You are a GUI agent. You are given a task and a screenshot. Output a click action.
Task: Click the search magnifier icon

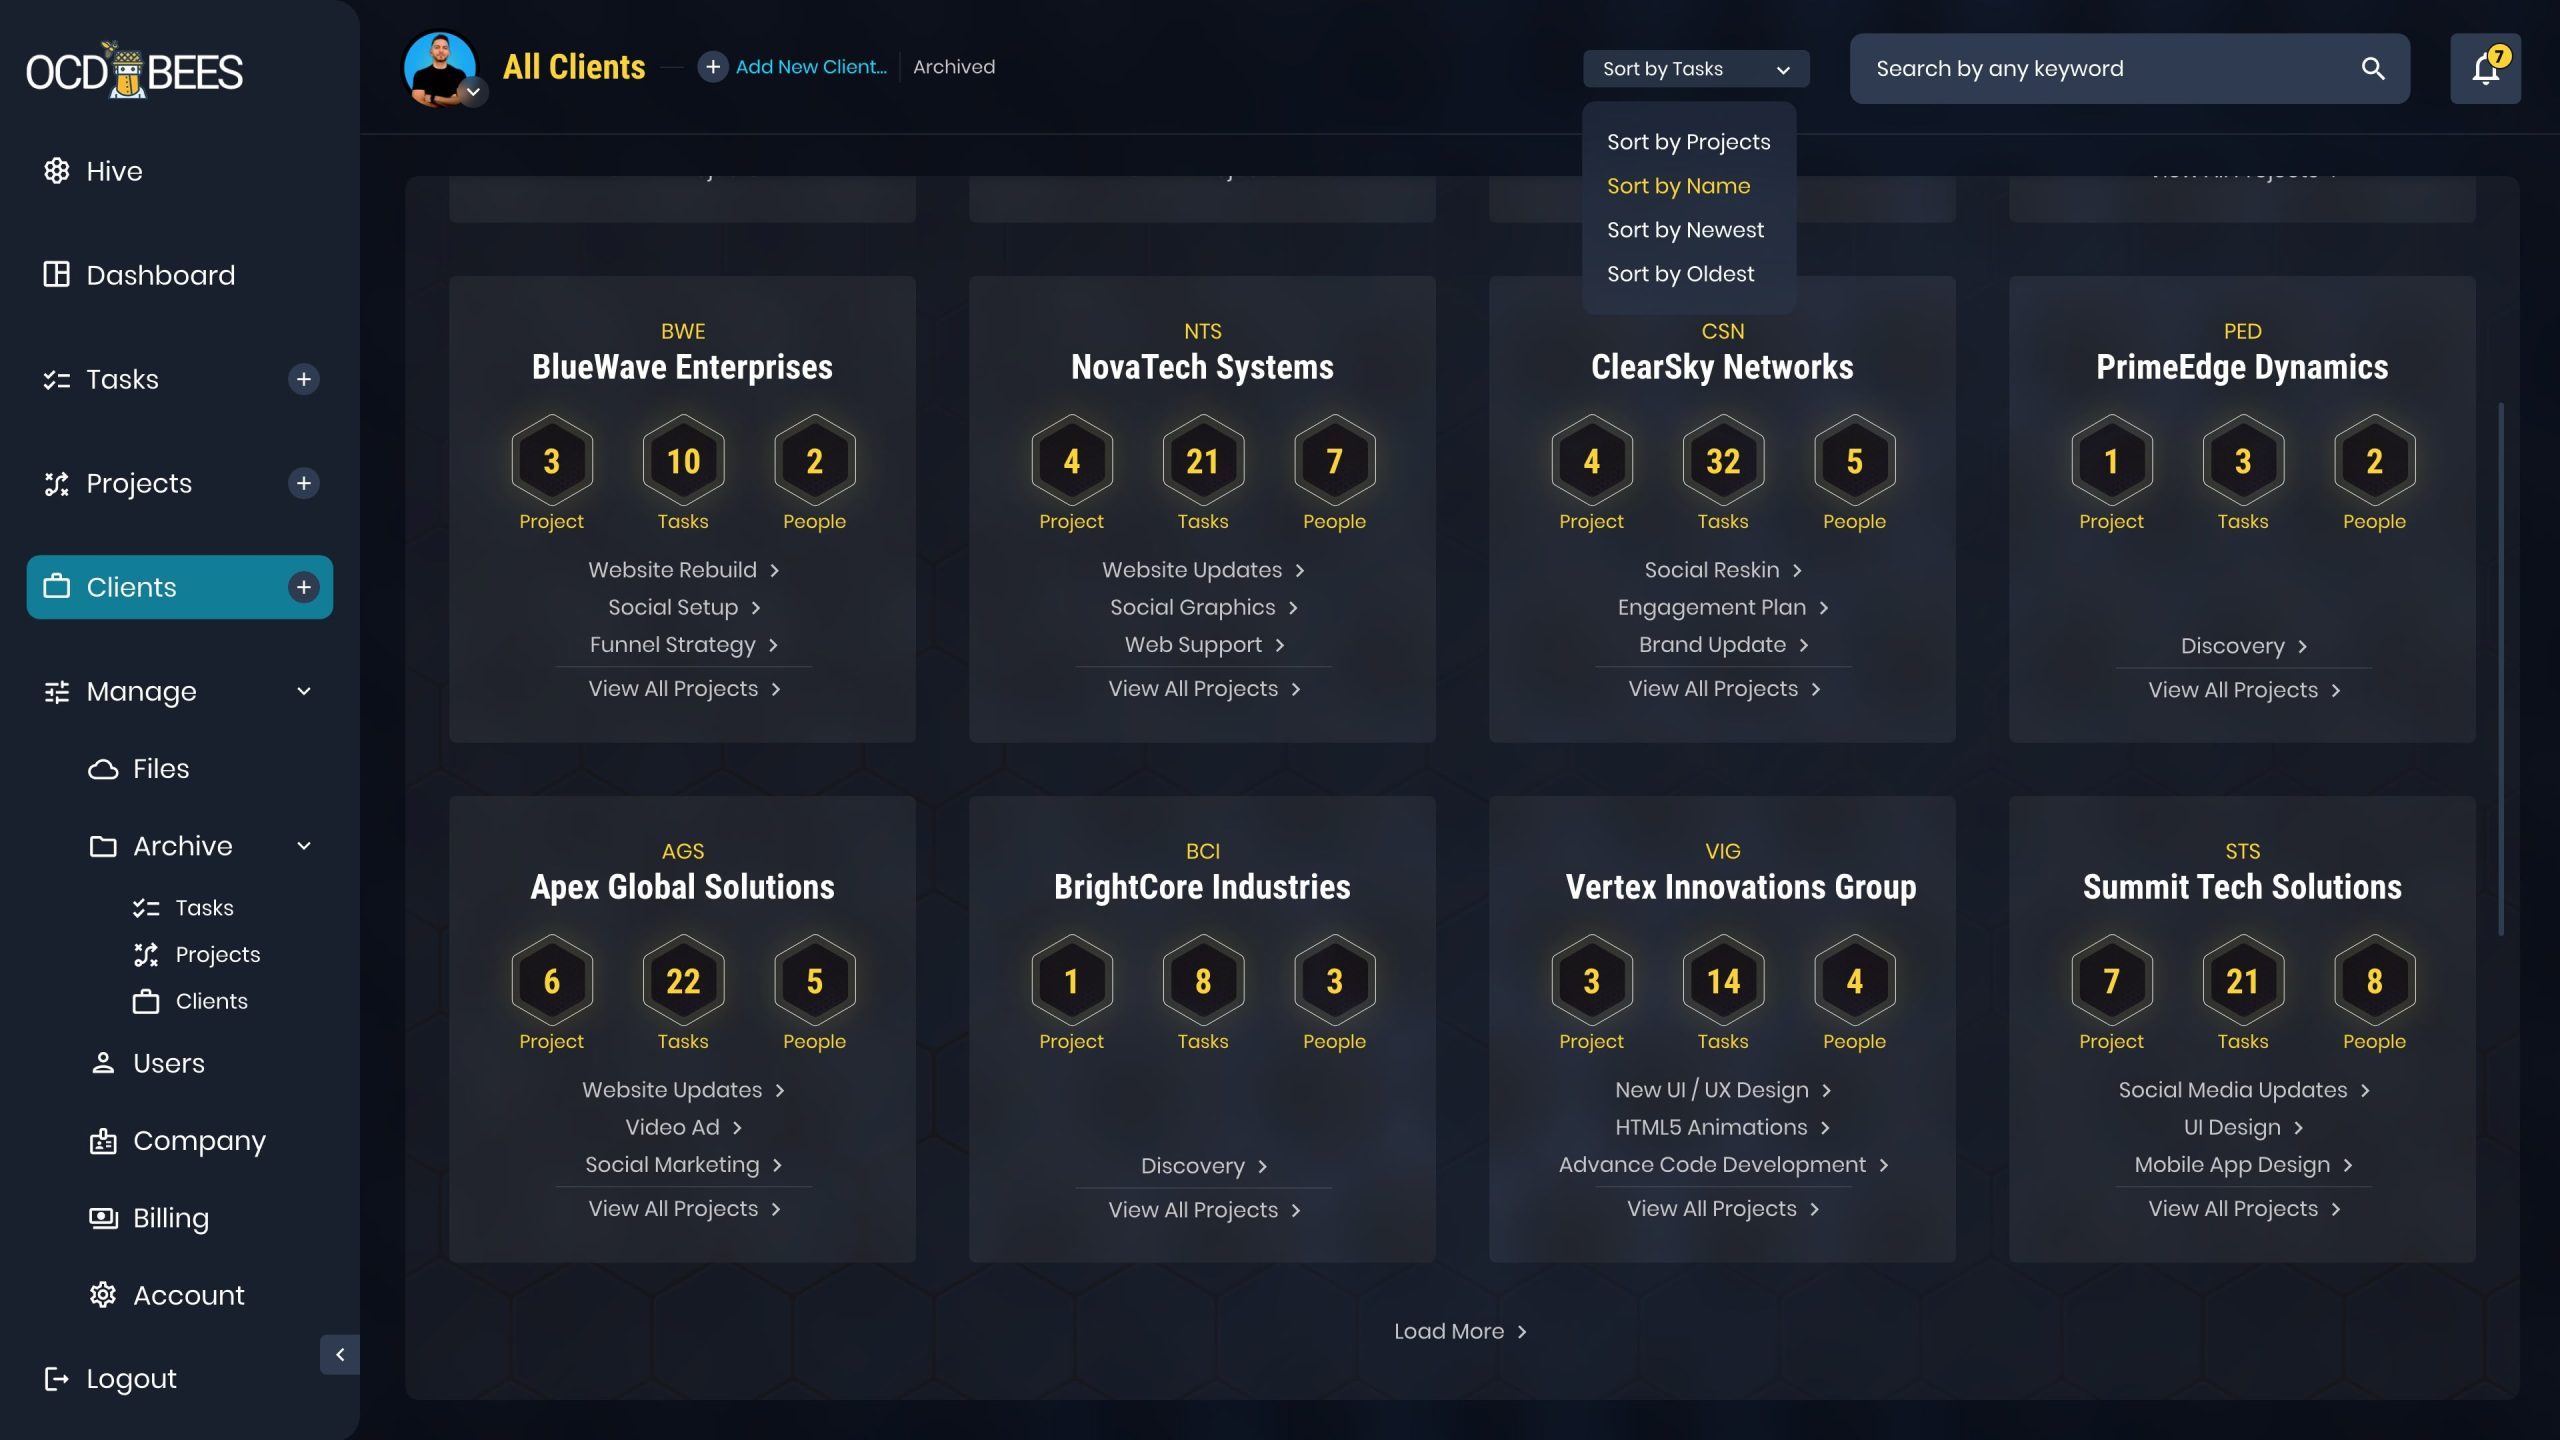2373,69
